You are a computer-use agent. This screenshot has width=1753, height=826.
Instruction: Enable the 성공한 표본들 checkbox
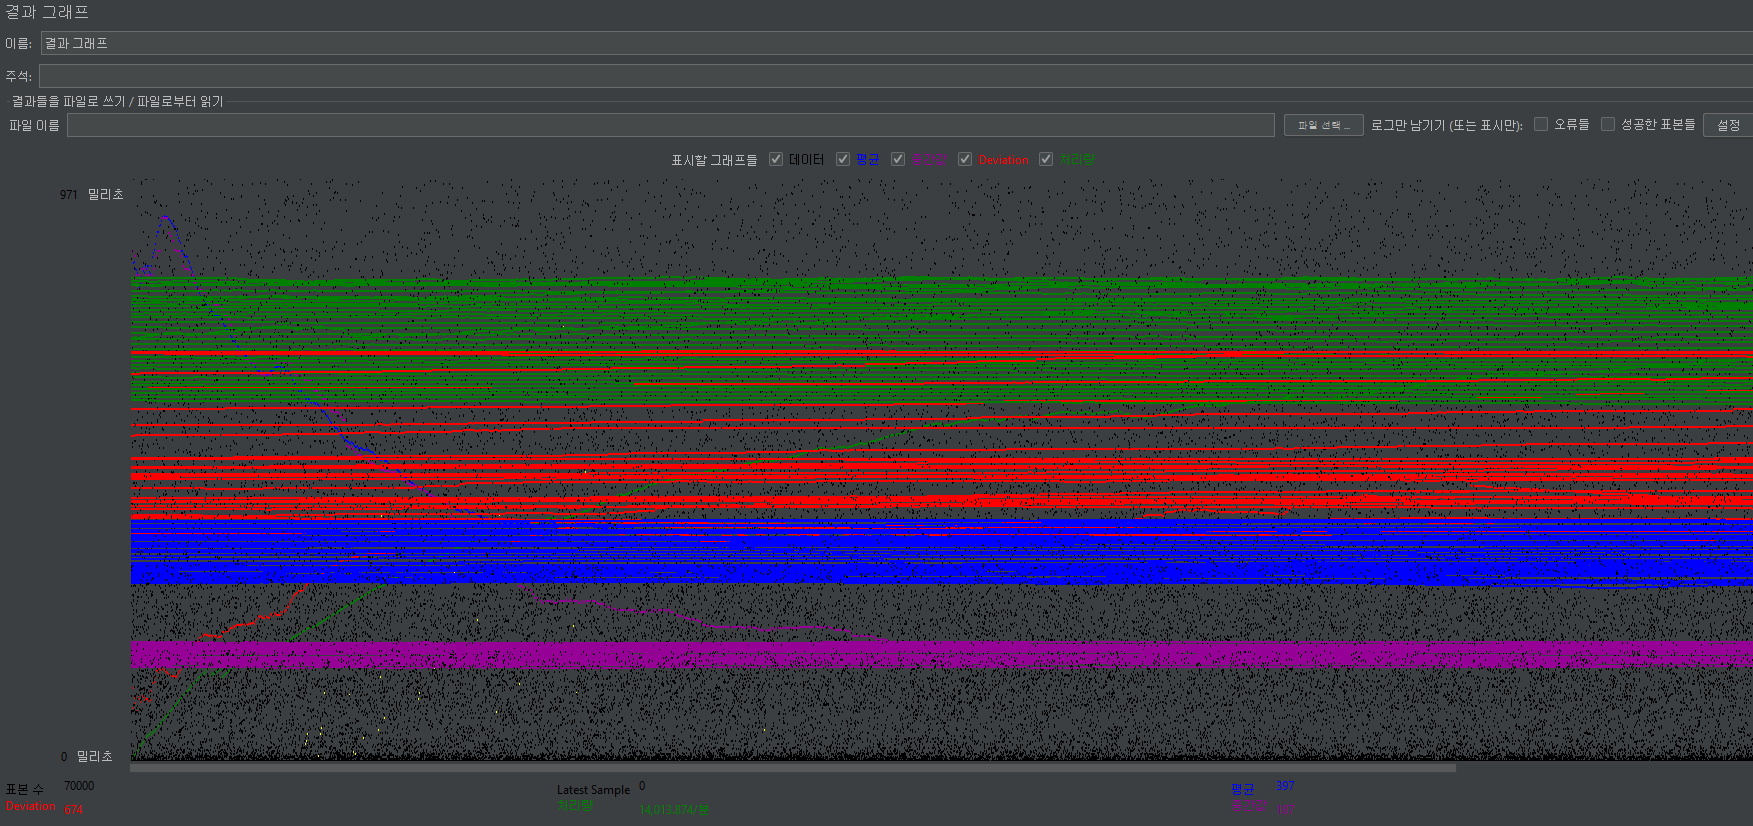coord(1608,124)
